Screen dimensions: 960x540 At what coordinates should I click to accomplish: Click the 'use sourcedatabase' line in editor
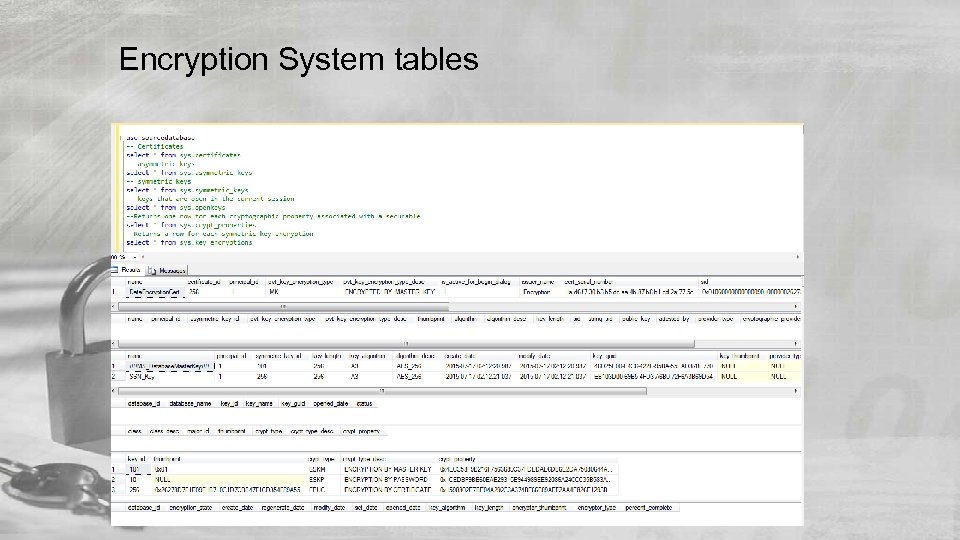tap(160, 138)
